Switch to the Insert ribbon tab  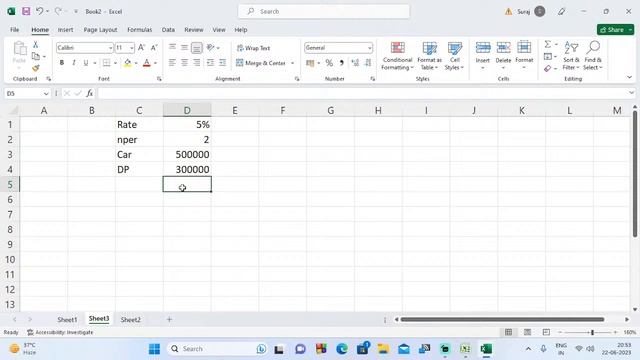point(65,30)
